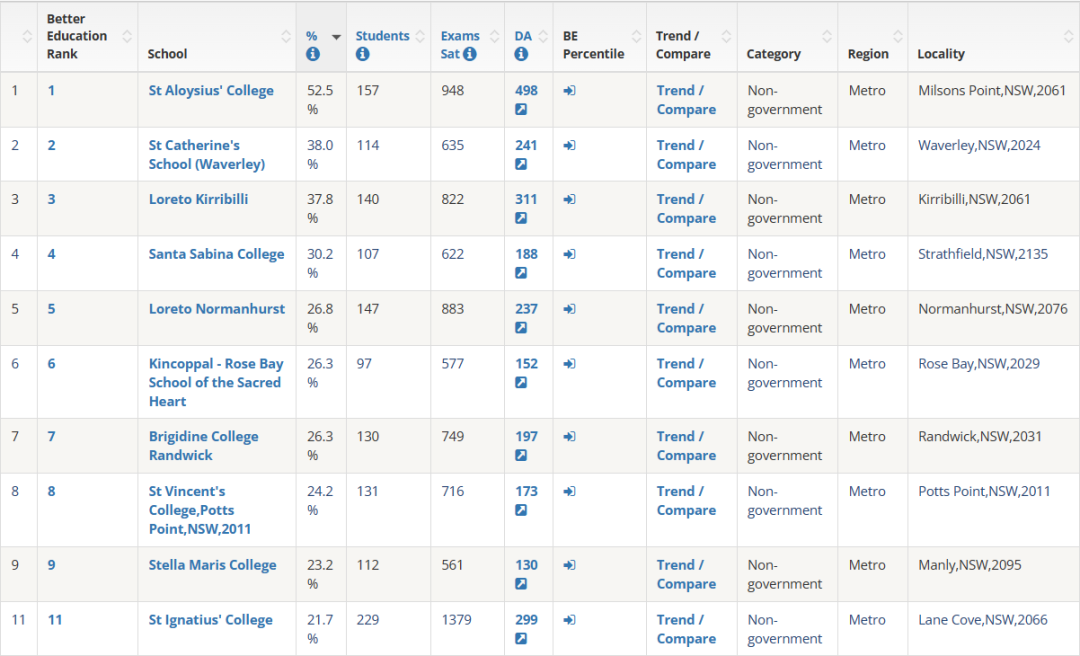
Task: Sort table by the Category column
Action: click(827, 37)
